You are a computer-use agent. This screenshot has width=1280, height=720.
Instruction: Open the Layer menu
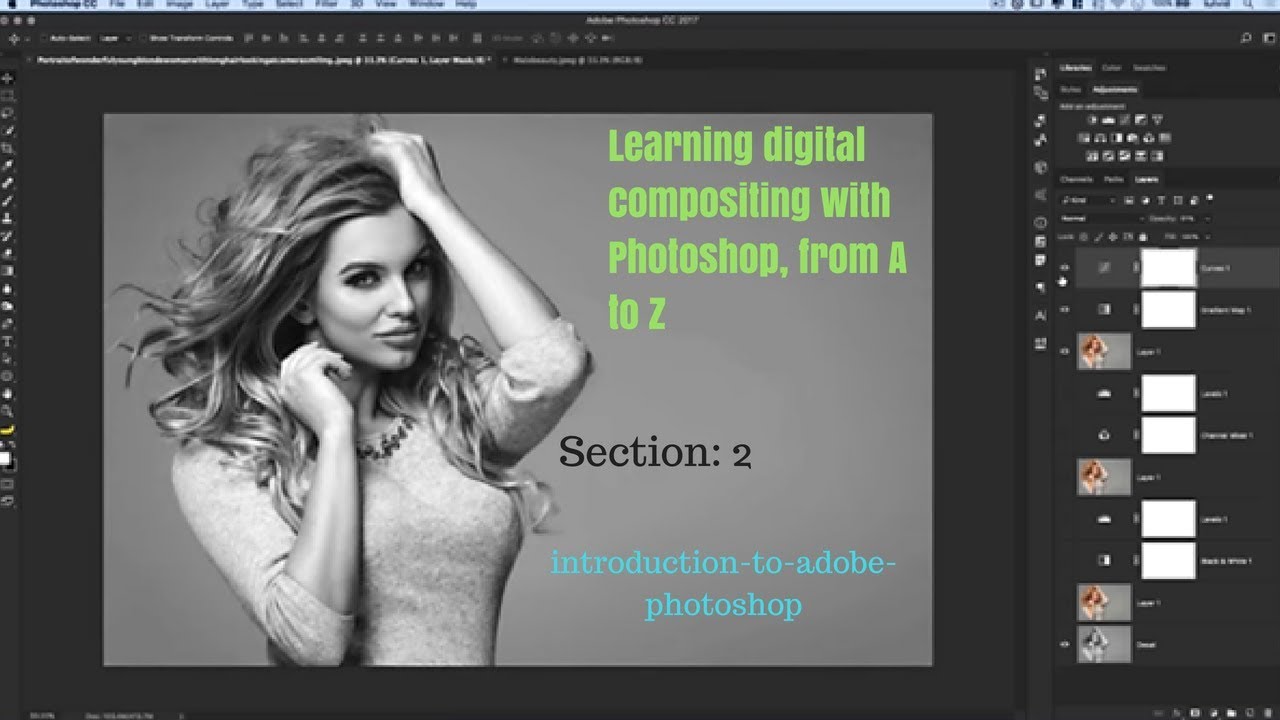point(216,5)
